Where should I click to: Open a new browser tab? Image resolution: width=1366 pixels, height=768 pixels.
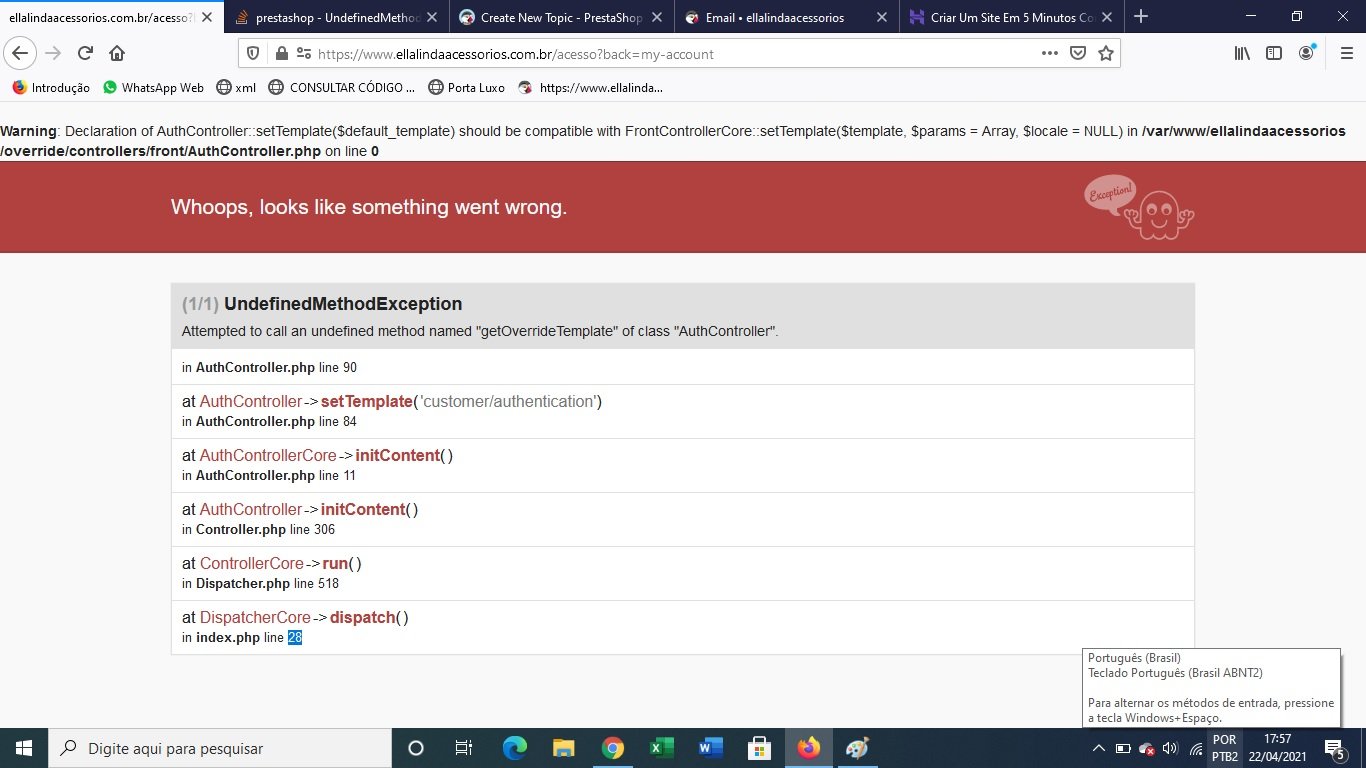point(1141,17)
